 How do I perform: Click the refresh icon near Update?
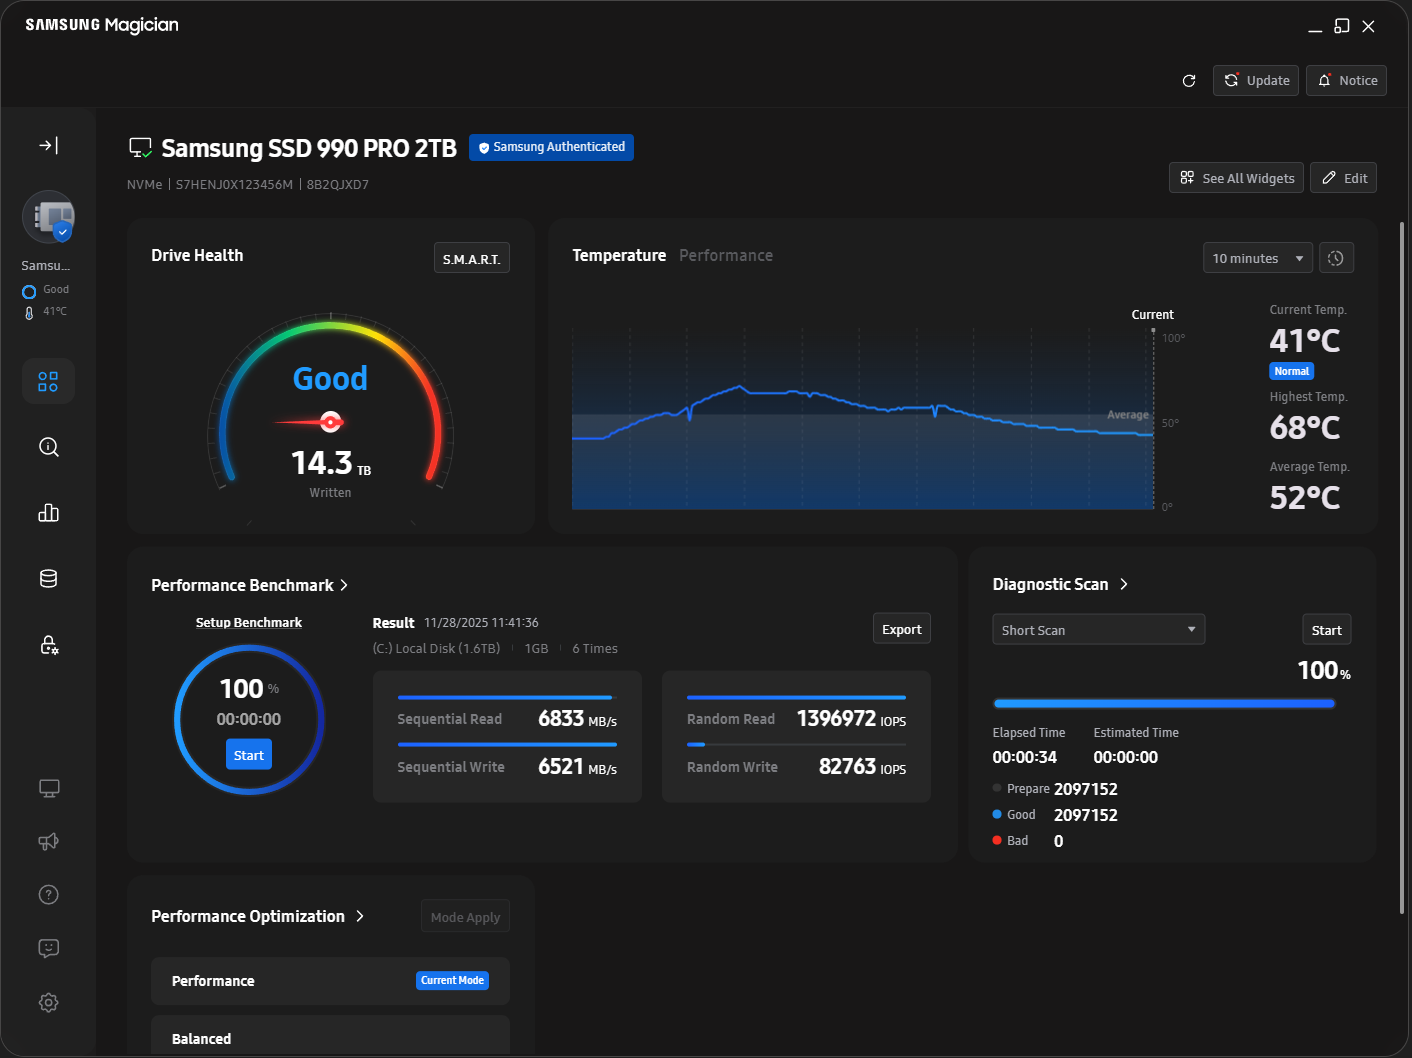[x=1189, y=80]
